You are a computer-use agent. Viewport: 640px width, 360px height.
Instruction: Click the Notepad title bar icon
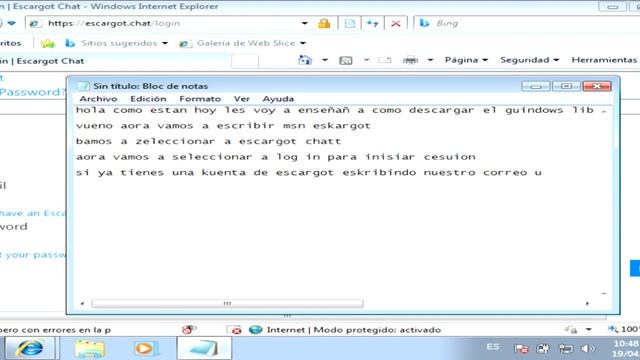[x=83, y=86]
